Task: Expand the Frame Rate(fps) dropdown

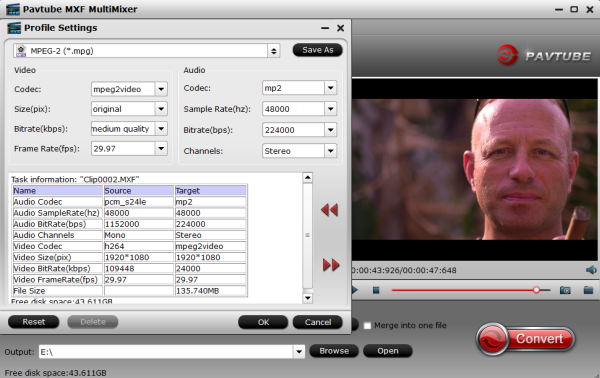Action: pos(161,148)
